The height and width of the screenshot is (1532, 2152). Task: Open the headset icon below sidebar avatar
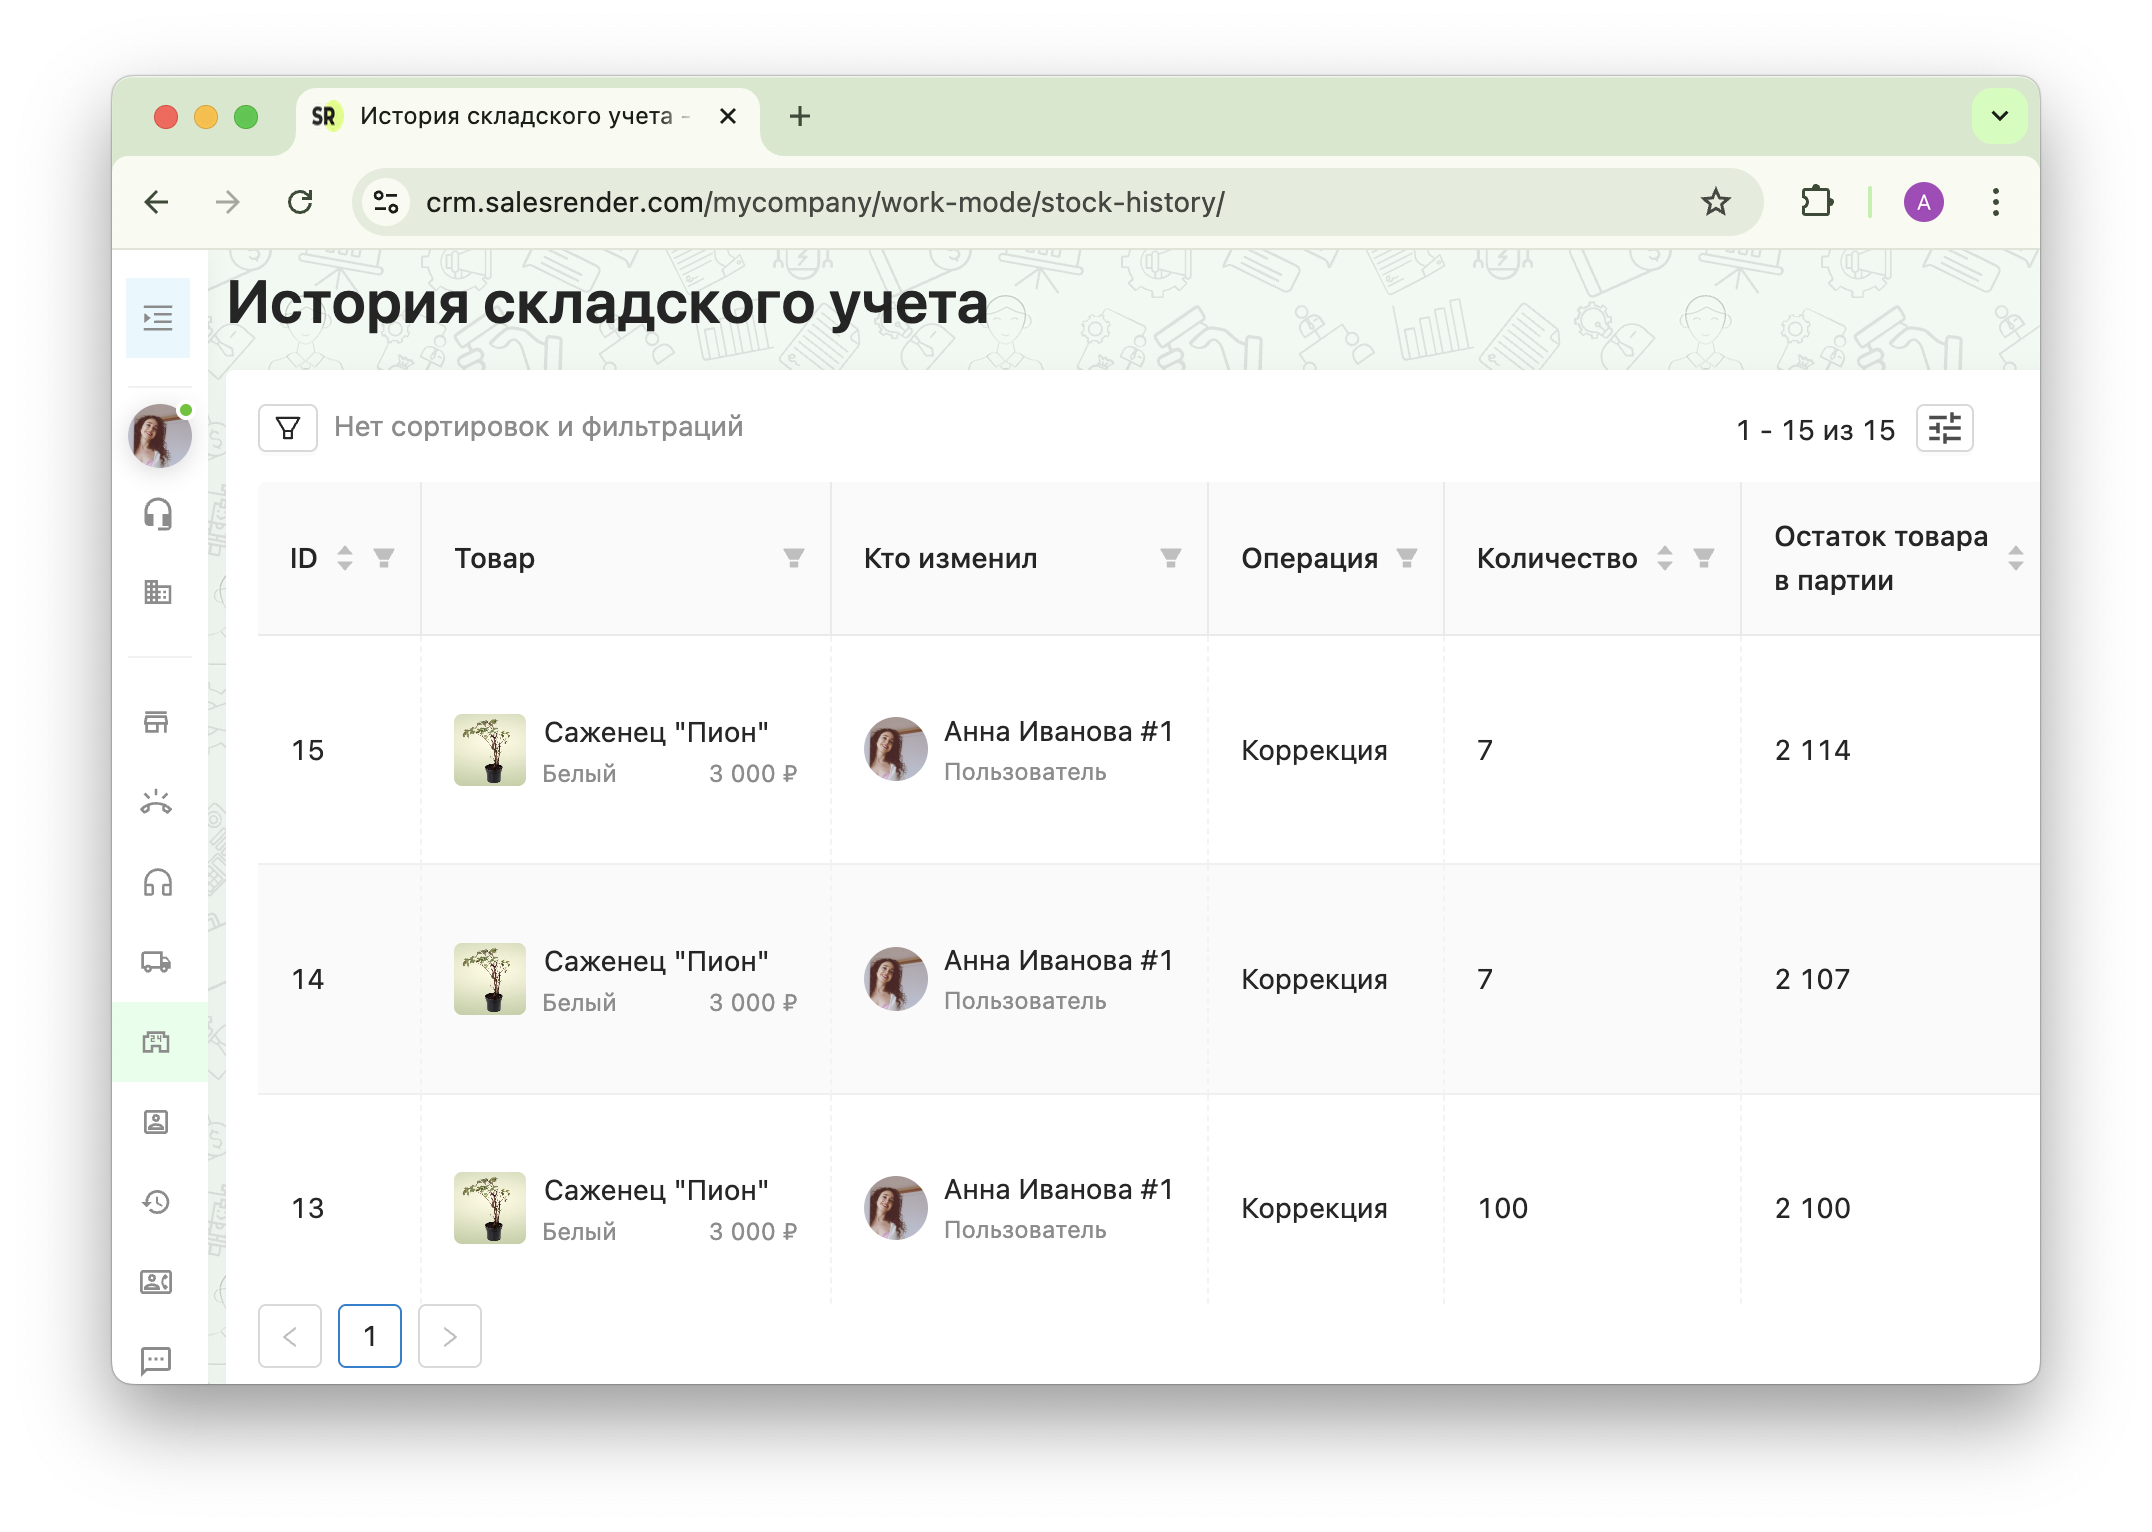(158, 514)
